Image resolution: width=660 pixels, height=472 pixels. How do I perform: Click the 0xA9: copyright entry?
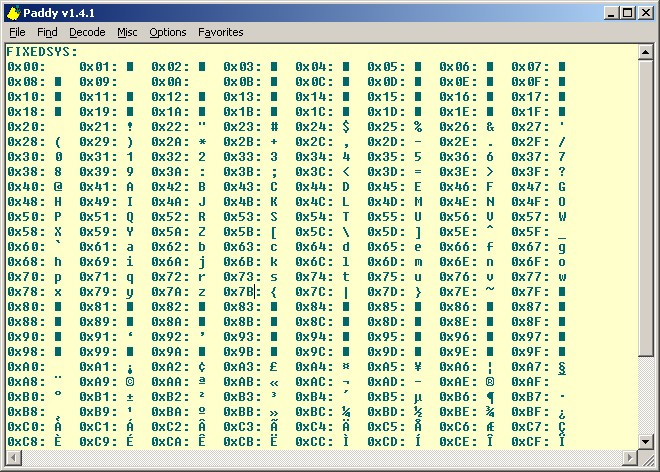pyautogui.click(x=106, y=382)
